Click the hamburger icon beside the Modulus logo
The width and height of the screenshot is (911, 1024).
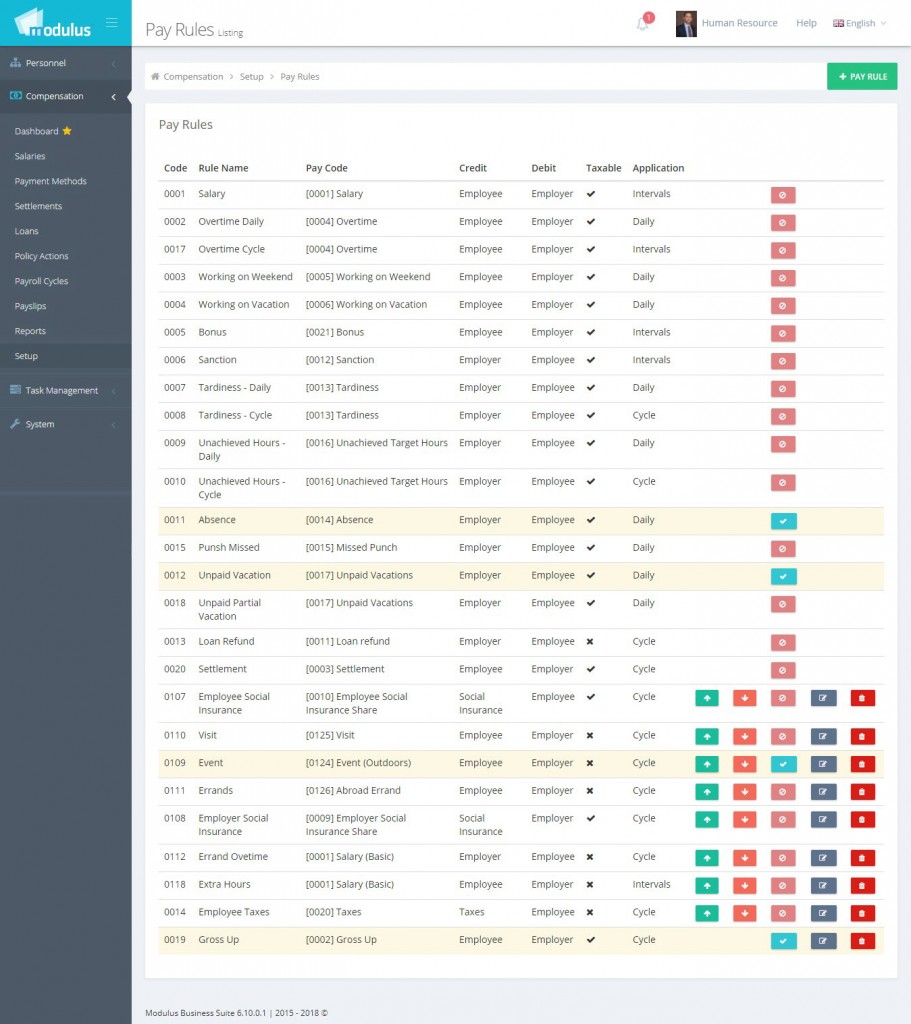pos(111,20)
